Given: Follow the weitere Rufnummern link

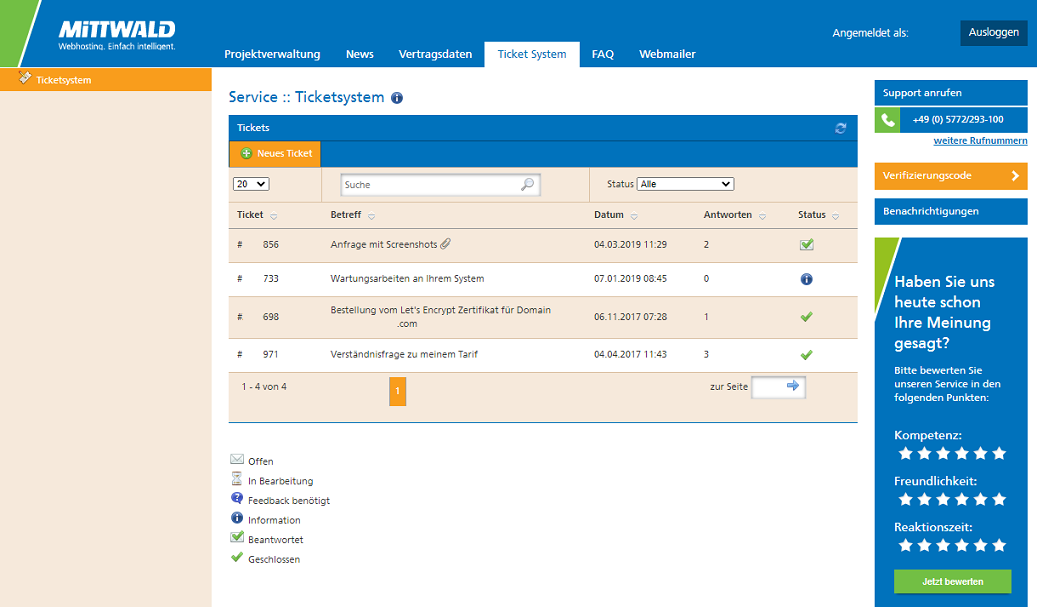Looking at the screenshot, I should (x=980, y=141).
